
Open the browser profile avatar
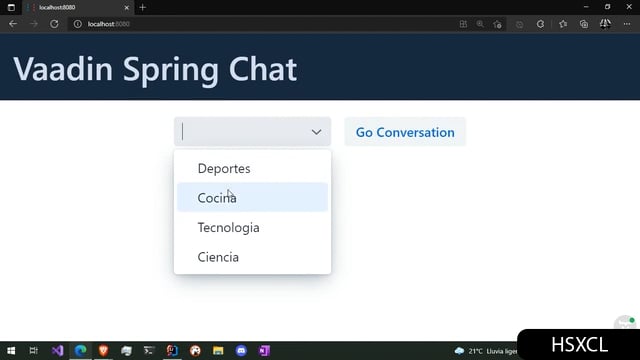click(605, 24)
